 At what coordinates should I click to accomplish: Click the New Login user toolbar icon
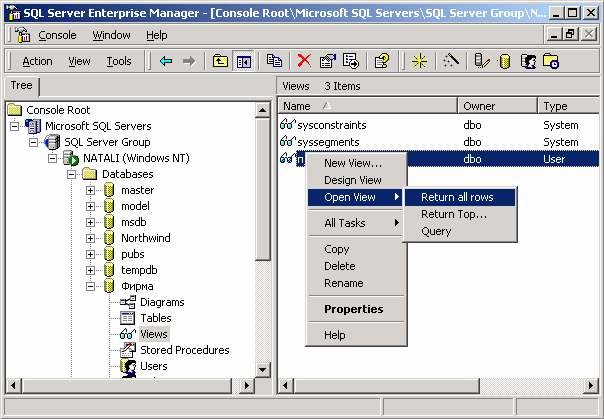[x=528, y=61]
